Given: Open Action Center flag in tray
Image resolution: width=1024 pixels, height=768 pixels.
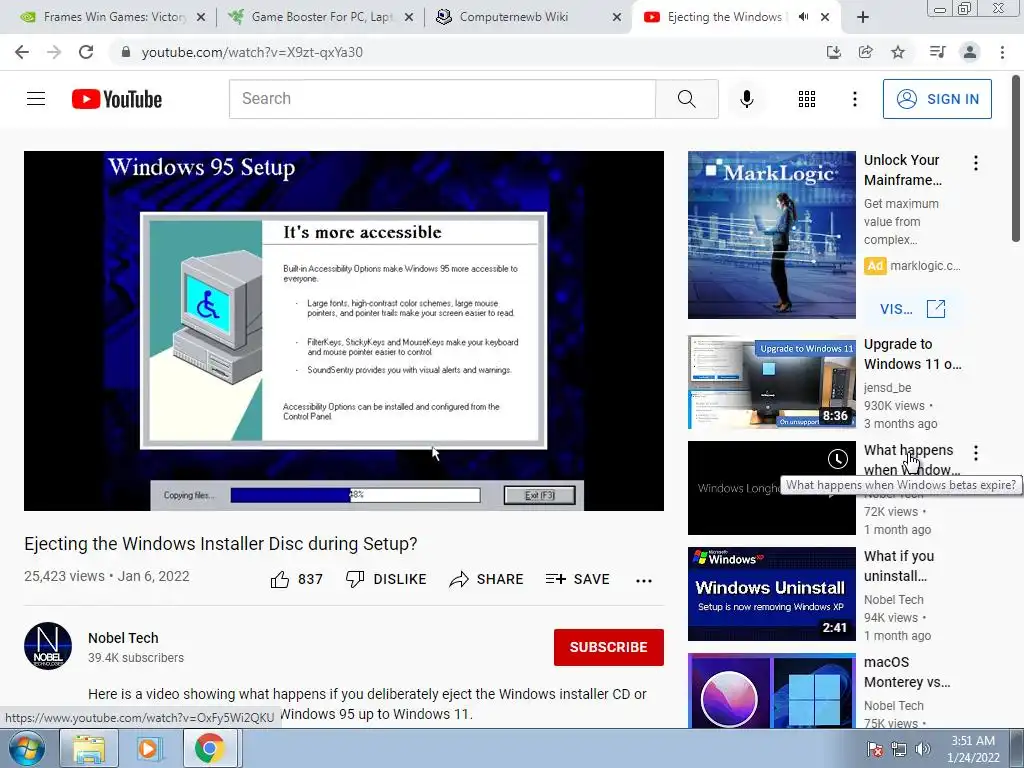Looking at the screenshot, I should click(874, 749).
